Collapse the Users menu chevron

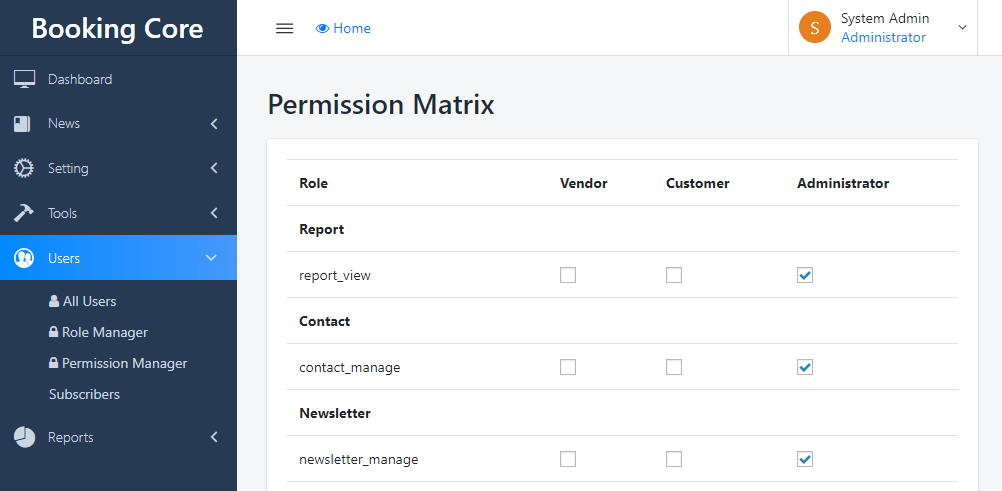pos(211,258)
